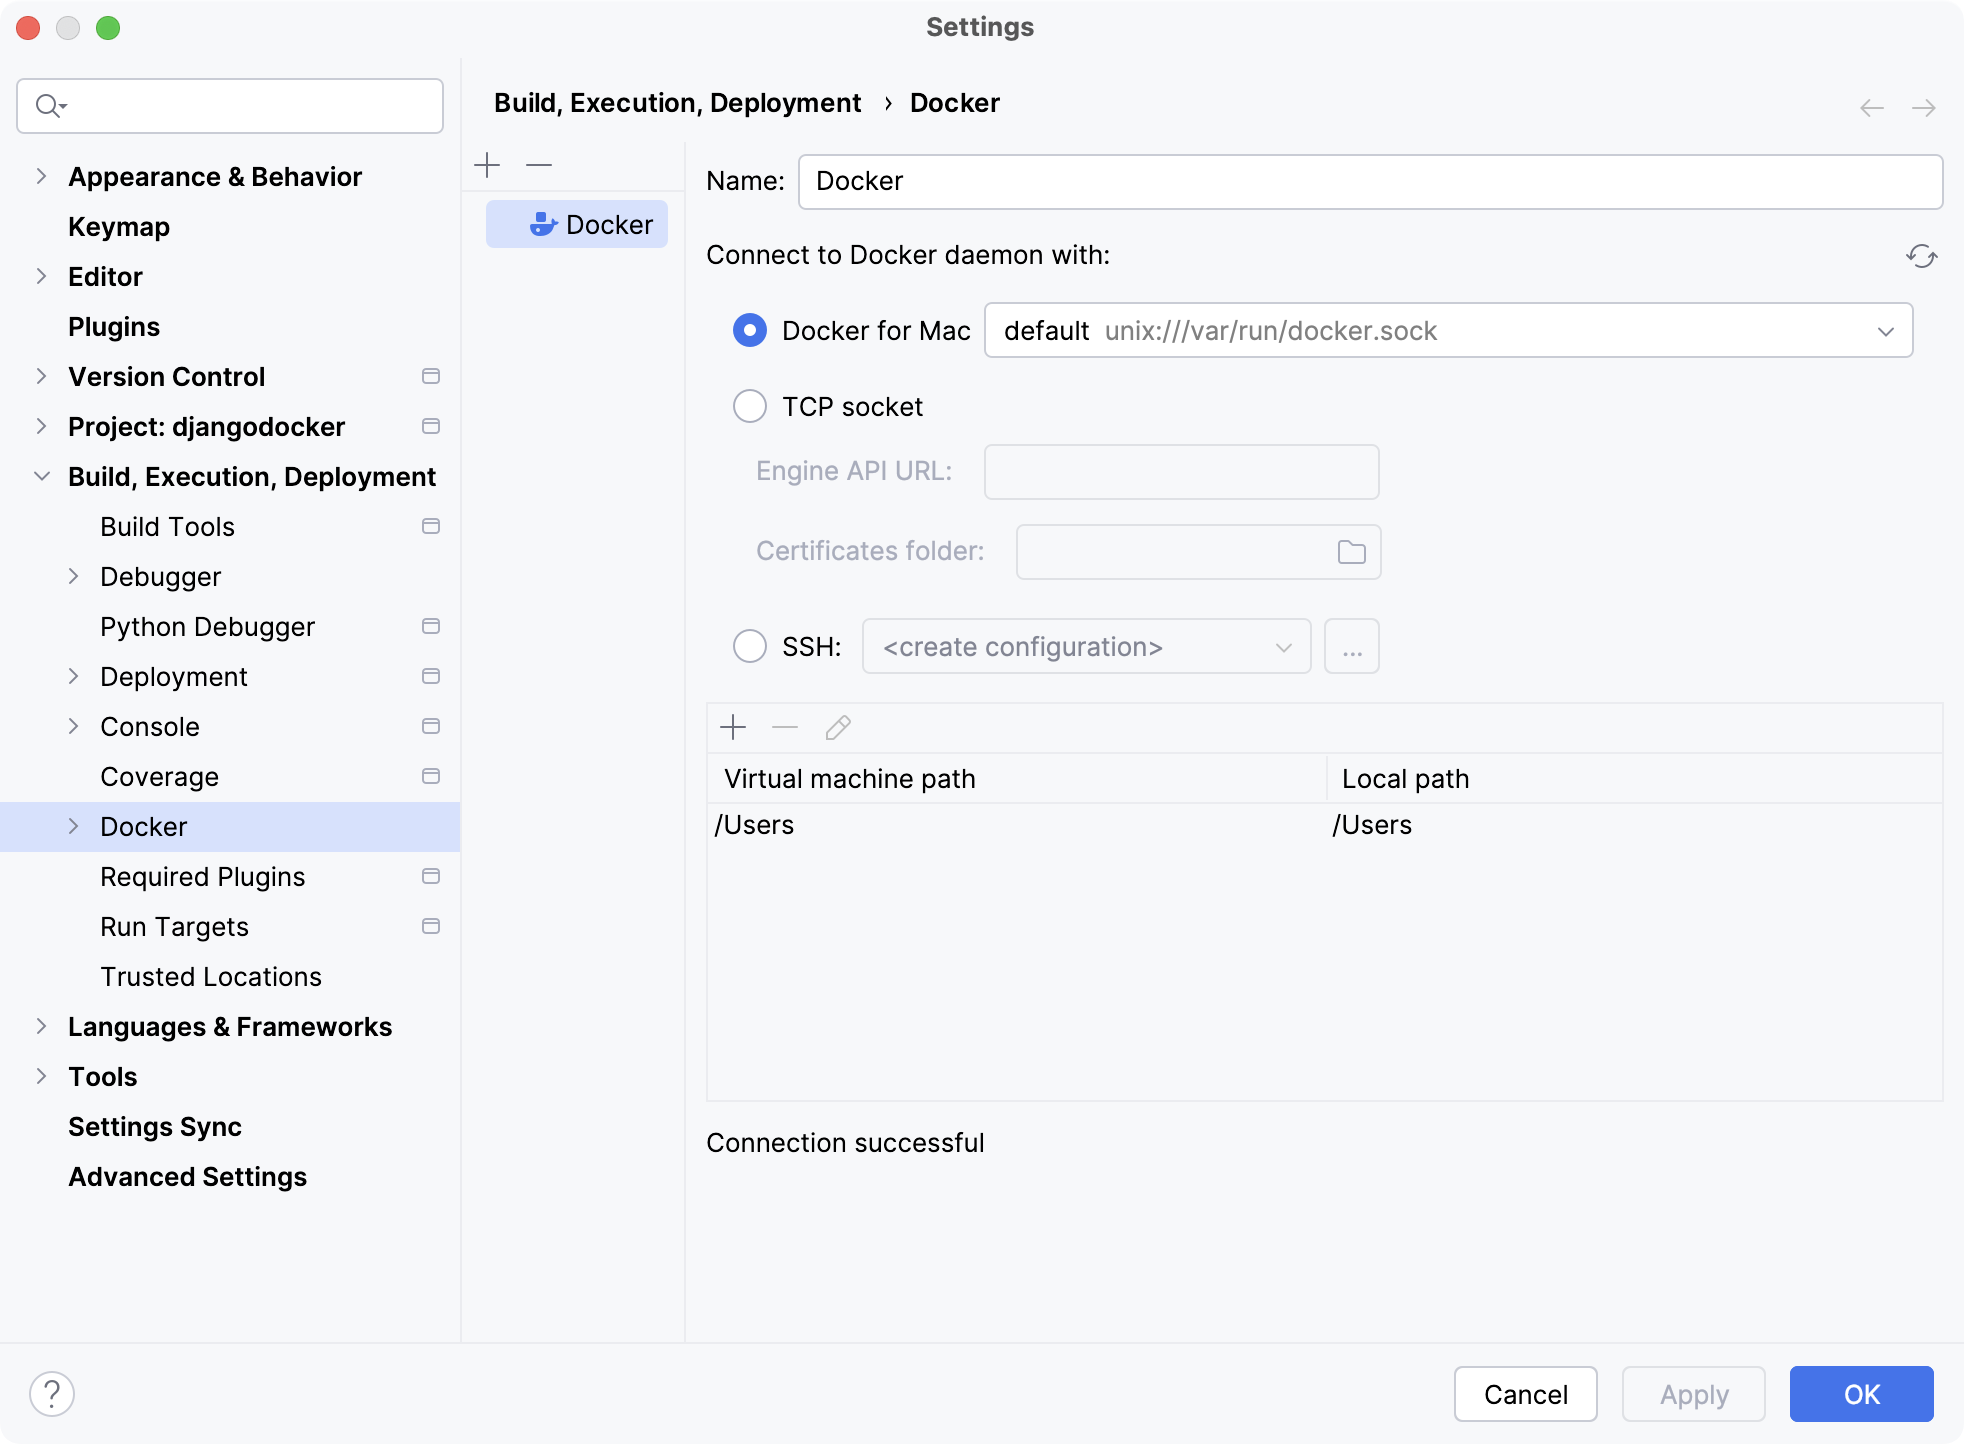Choose the SSH connection option
Screen dimensions: 1964x1444
(x=749, y=646)
